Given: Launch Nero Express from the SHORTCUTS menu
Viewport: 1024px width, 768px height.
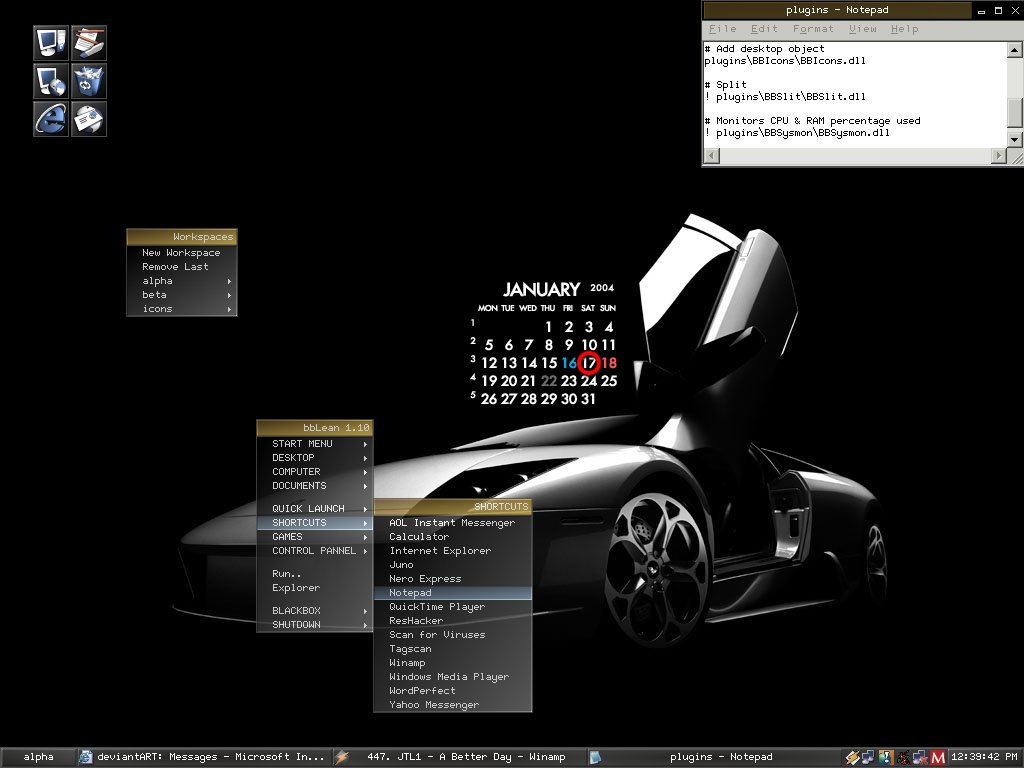Looking at the screenshot, I should pos(453,579).
